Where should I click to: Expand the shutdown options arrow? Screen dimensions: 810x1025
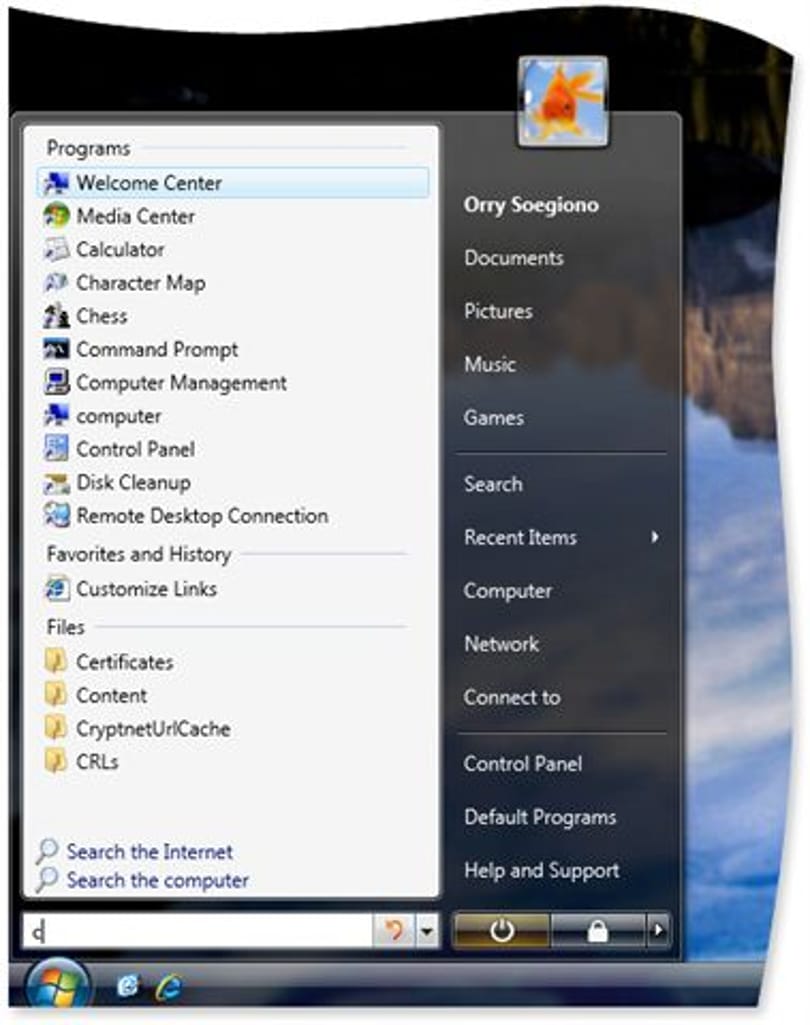[x=658, y=930]
